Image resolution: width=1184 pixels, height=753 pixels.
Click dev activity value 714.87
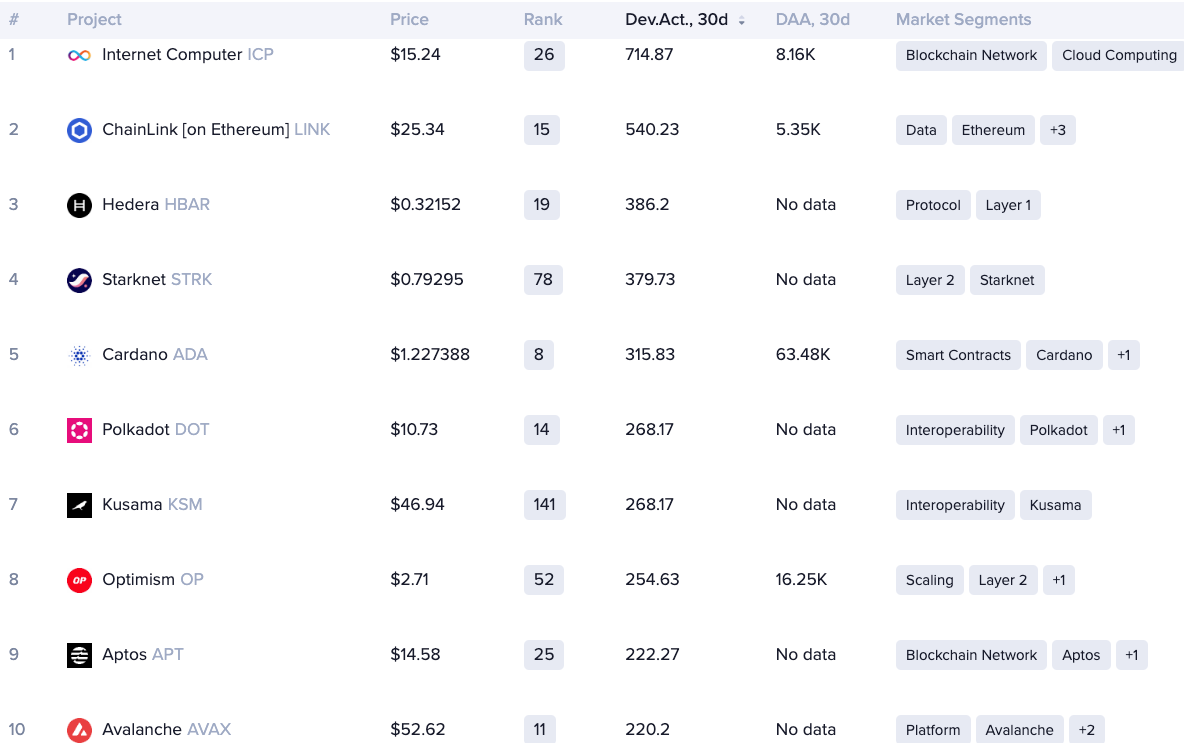click(649, 54)
